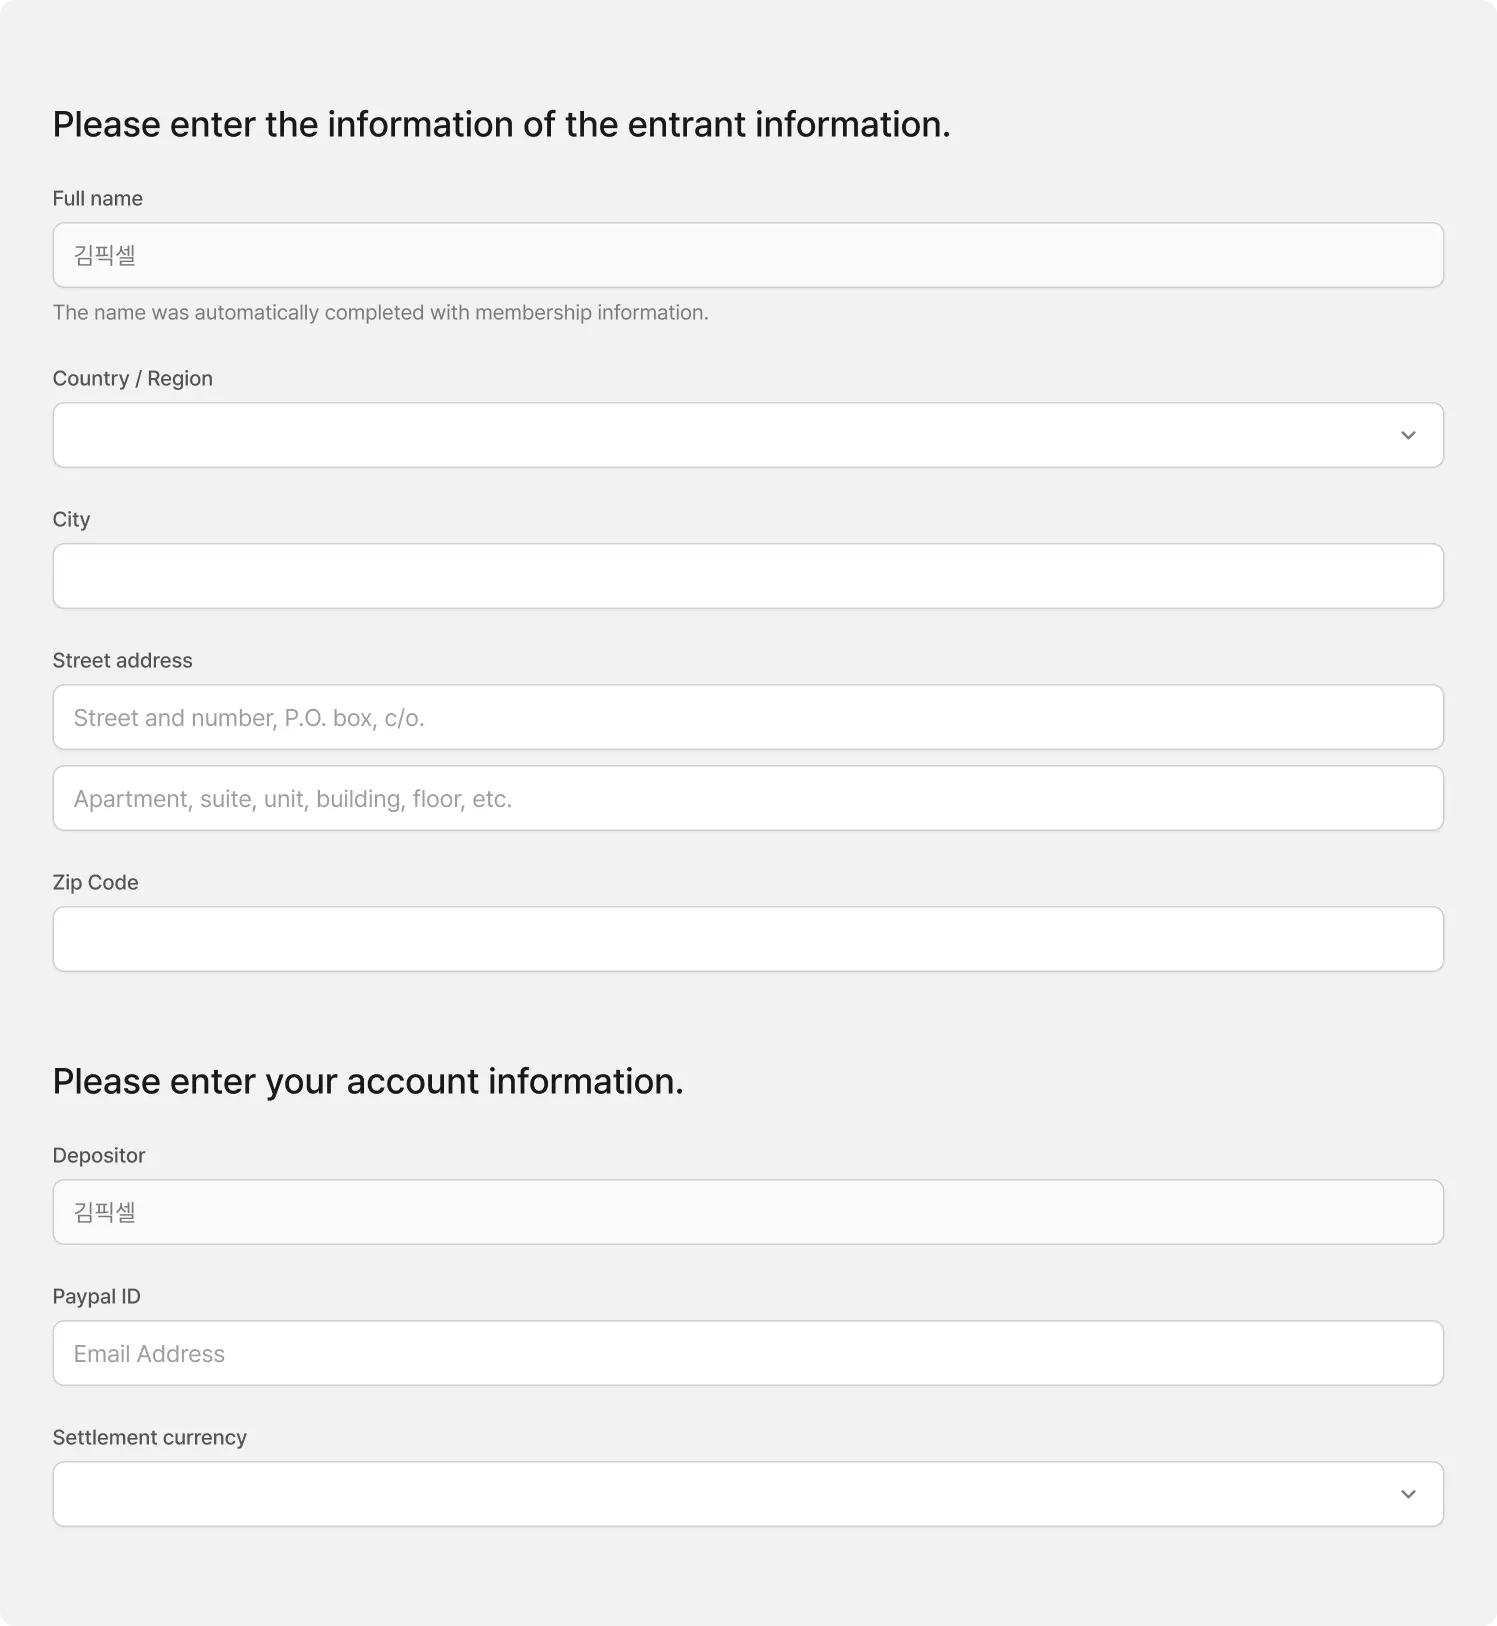1497x1626 pixels.
Task: Open the Settlement currency dropdown
Action: pyautogui.click(x=747, y=1494)
